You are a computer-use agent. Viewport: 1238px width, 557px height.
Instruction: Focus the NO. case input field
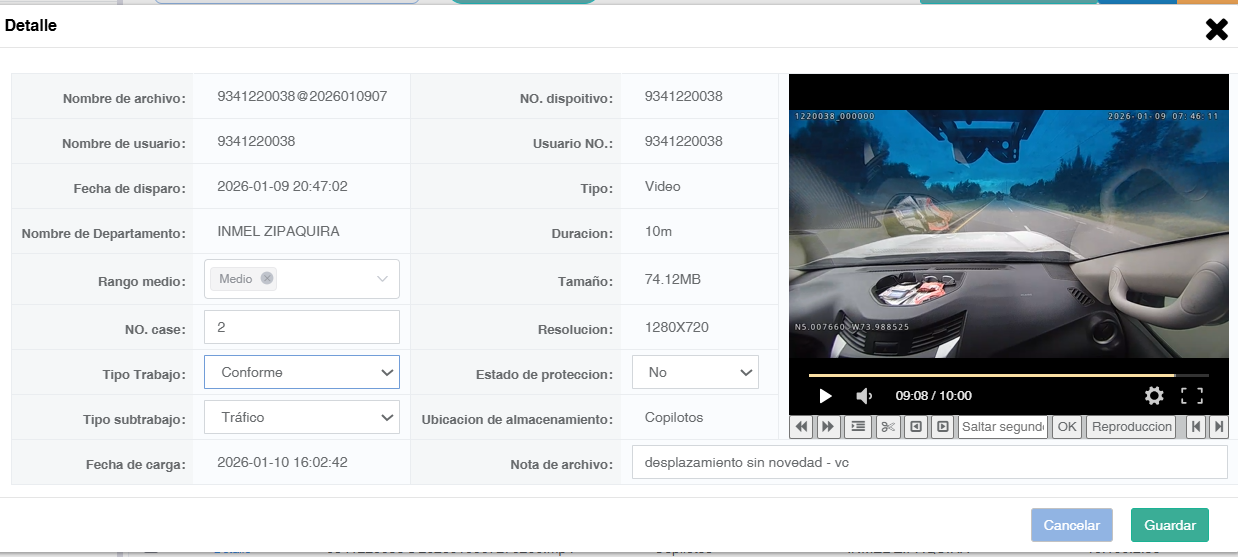(x=302, y=327)
